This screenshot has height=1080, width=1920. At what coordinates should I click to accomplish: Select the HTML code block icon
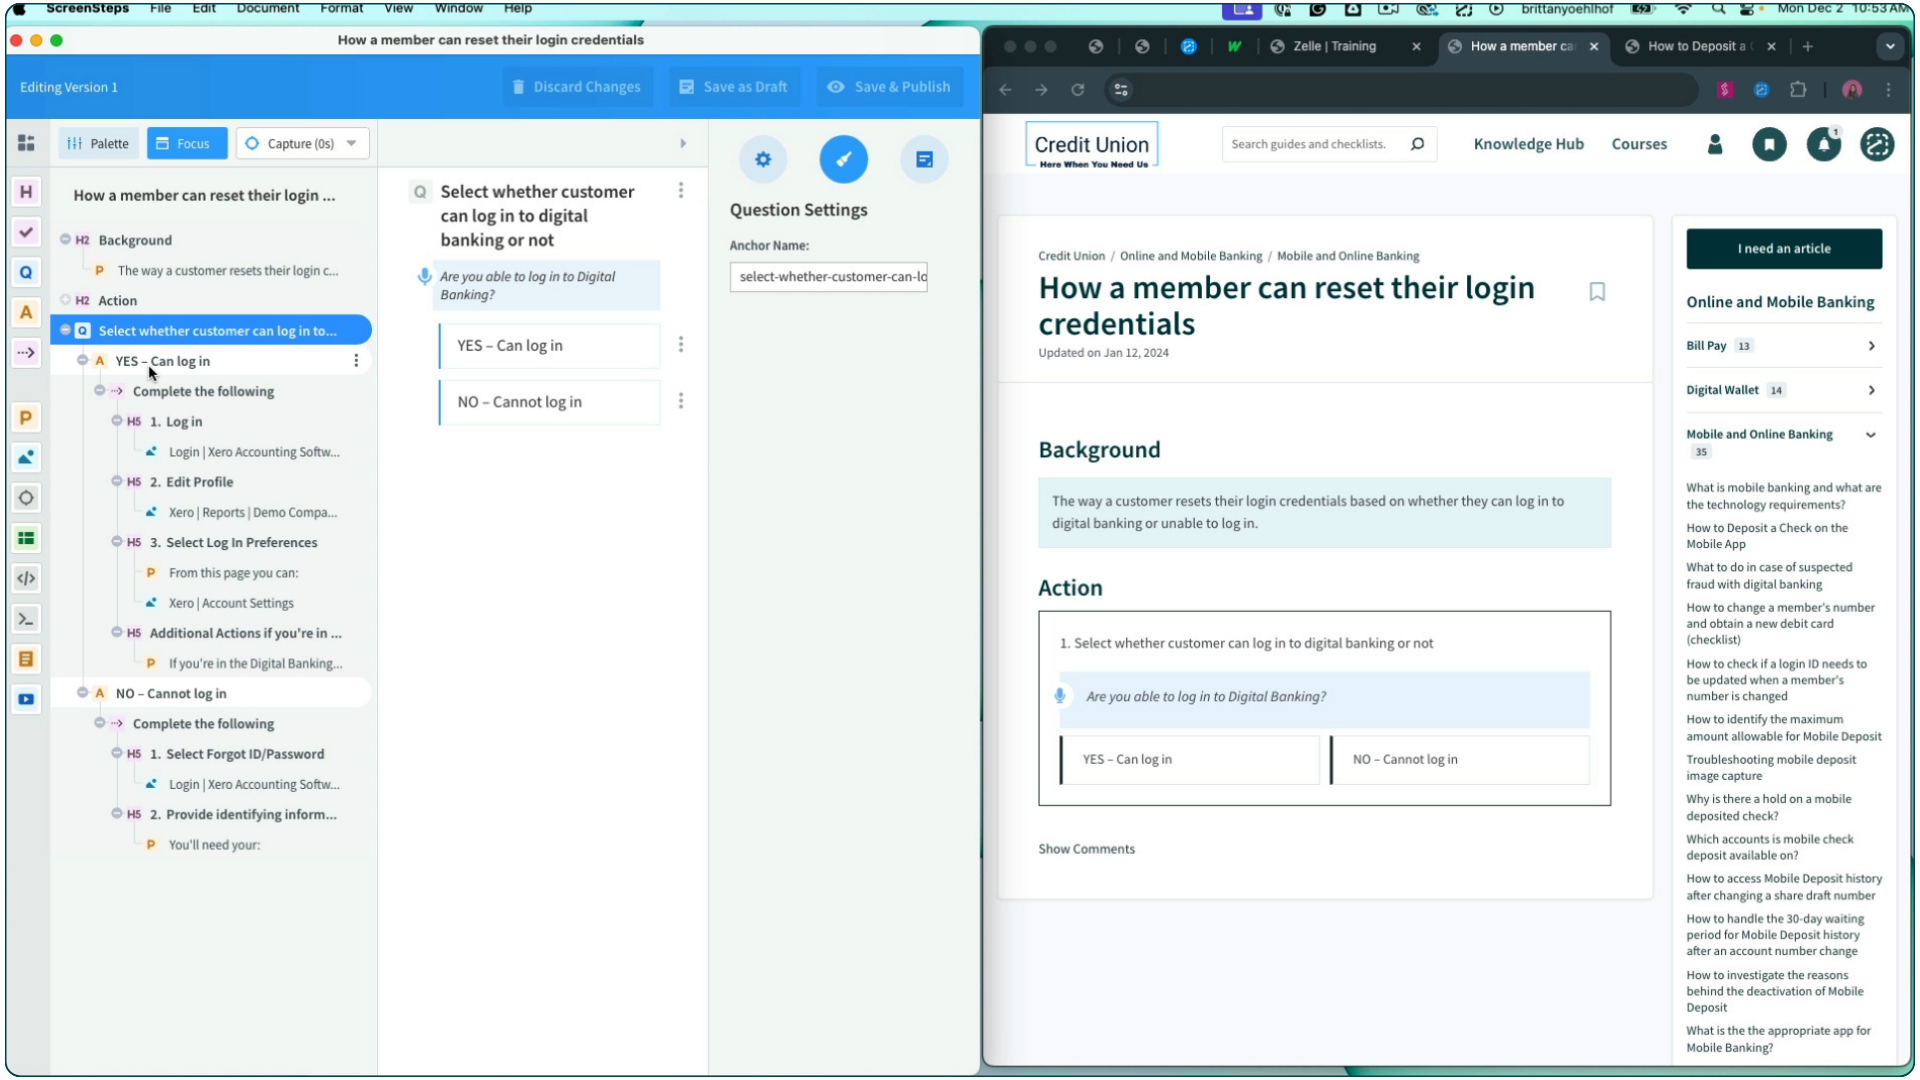[x=26, y=578]
